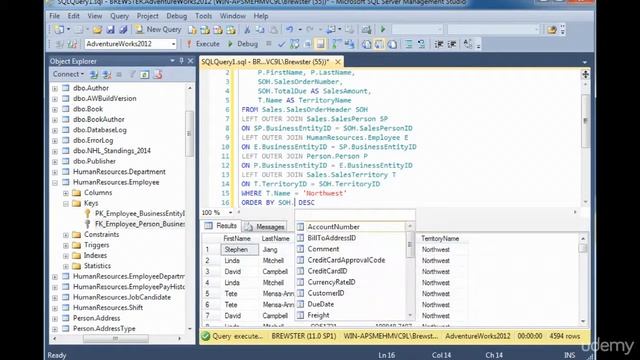Viewport: 640px width, 360px height.
Task: Open the Object Explorer window position dropdown
Action: (x=172, y=61)
